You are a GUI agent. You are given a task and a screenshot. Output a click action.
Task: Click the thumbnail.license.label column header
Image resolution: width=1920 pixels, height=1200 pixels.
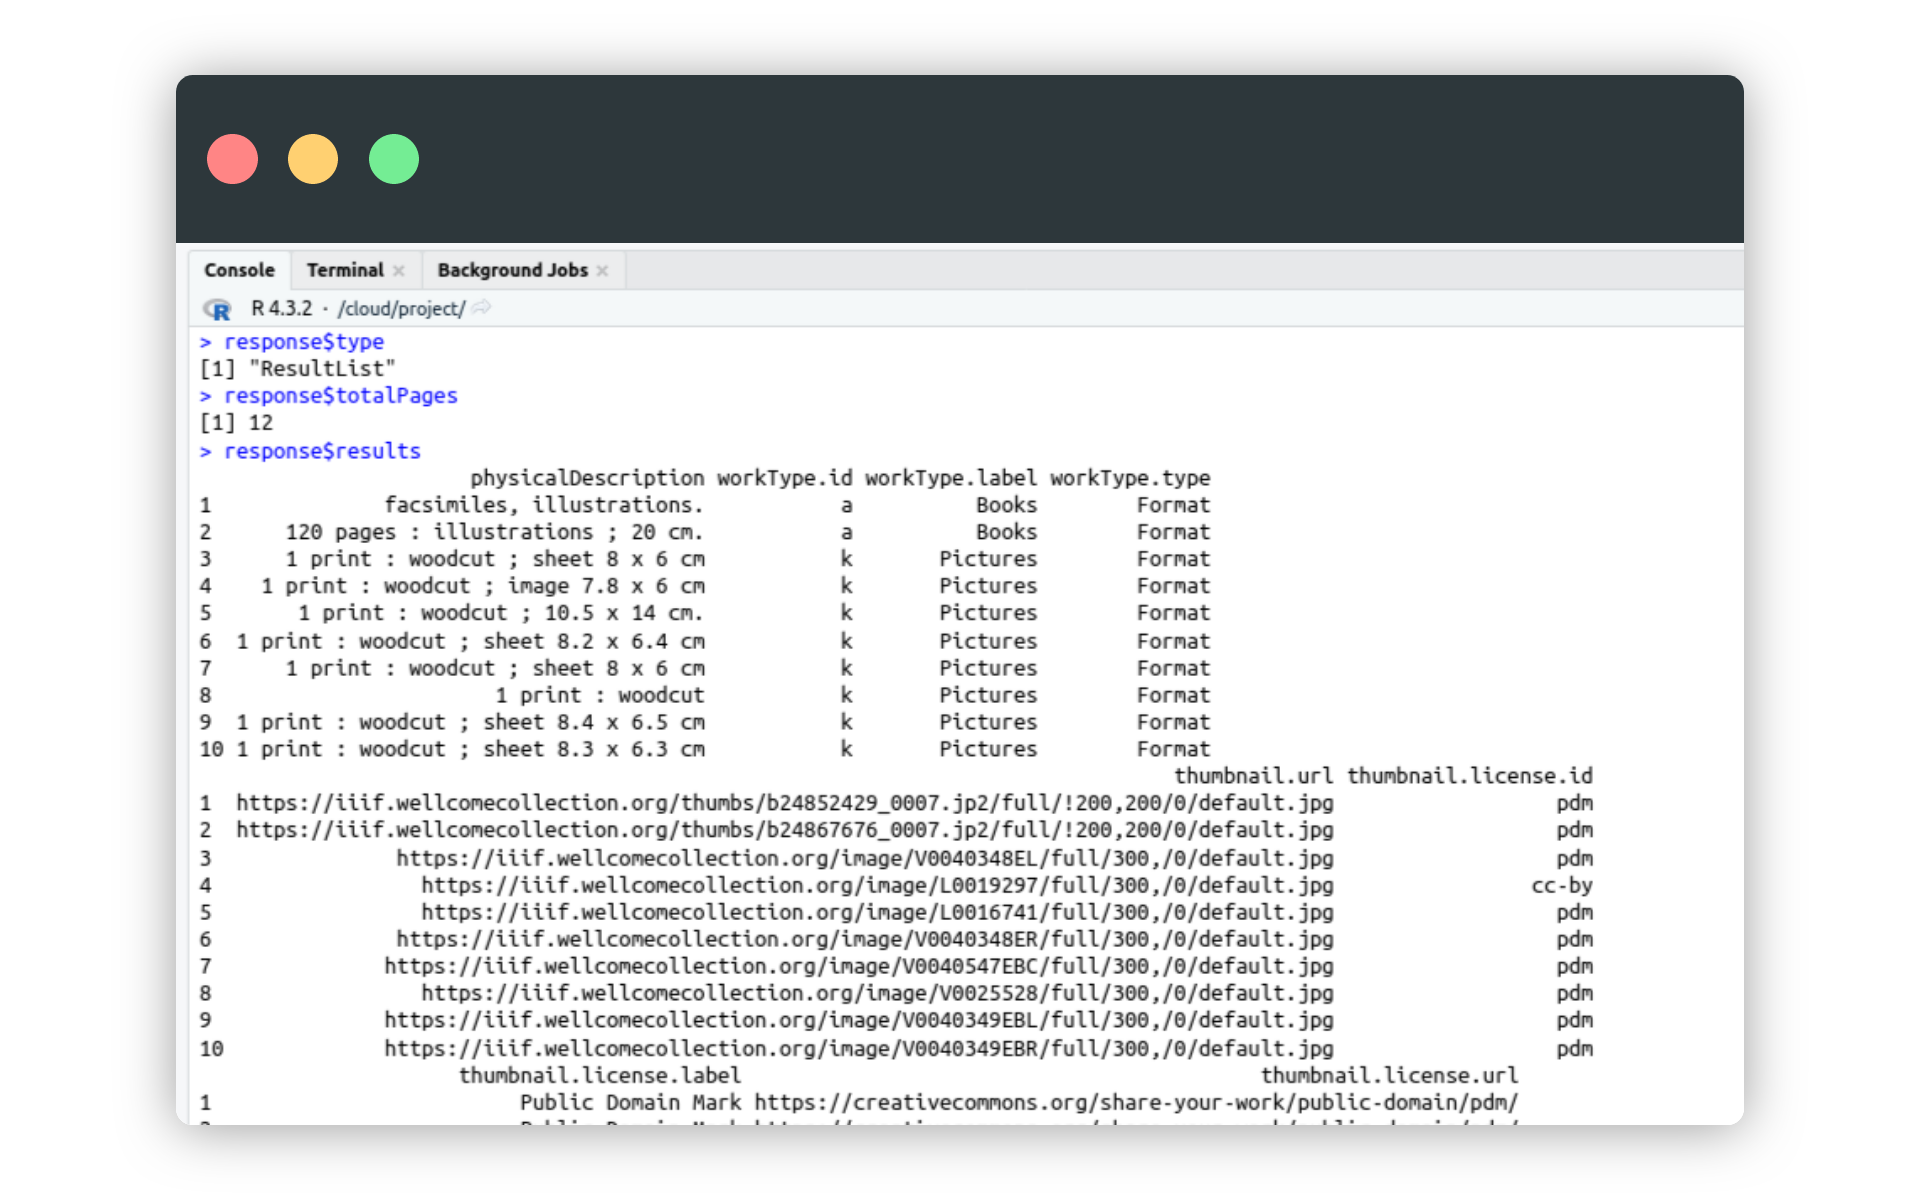click(x=600, y=1076)
